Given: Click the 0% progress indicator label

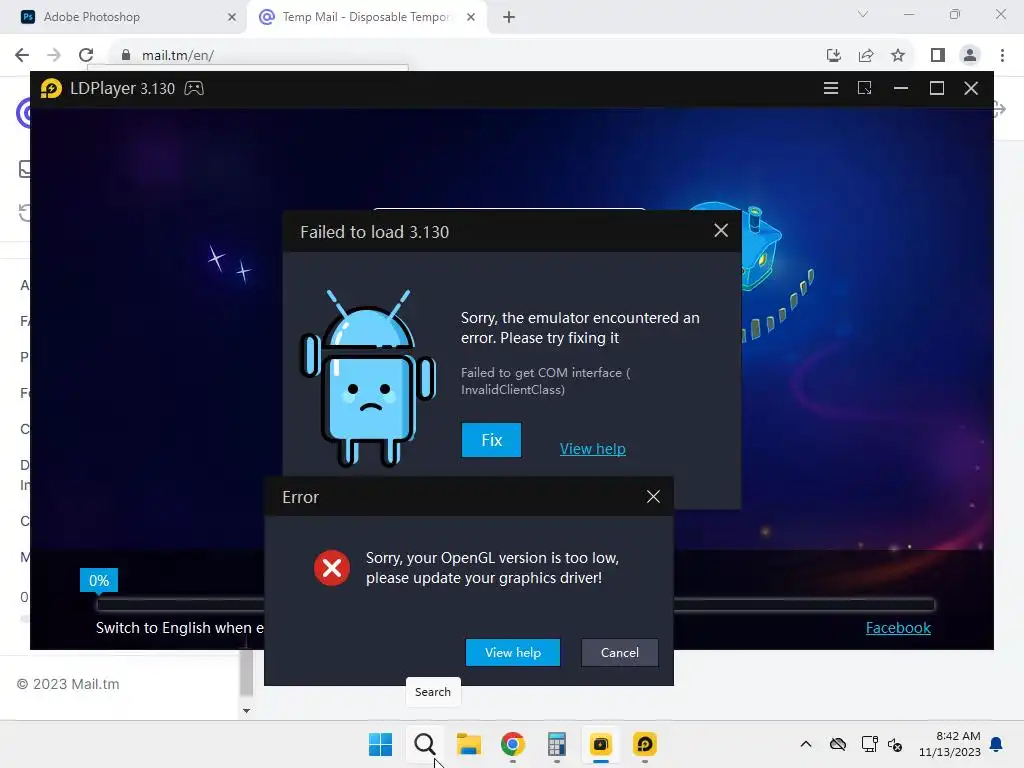Looking at the screenshot, I should click(x=99, y=581).
